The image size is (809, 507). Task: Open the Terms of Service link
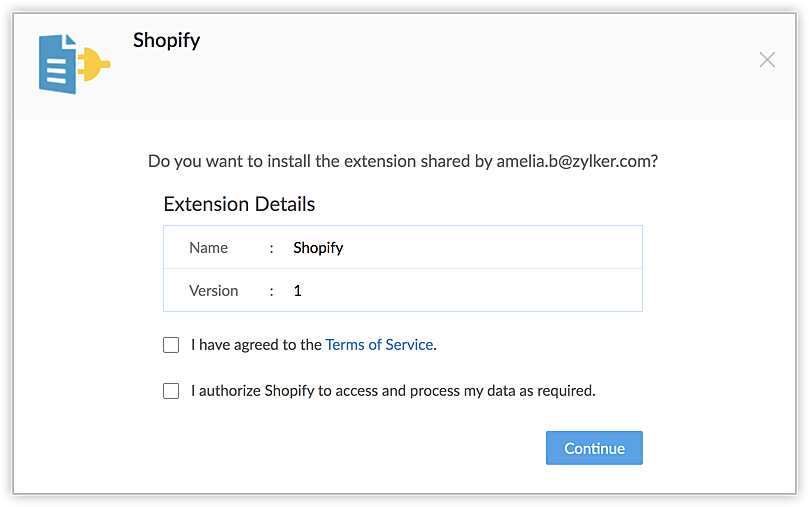[x=379, y=345]
